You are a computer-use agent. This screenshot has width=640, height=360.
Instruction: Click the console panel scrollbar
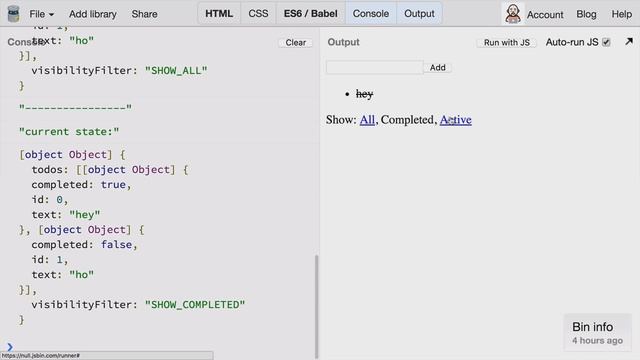pos(316,306)
